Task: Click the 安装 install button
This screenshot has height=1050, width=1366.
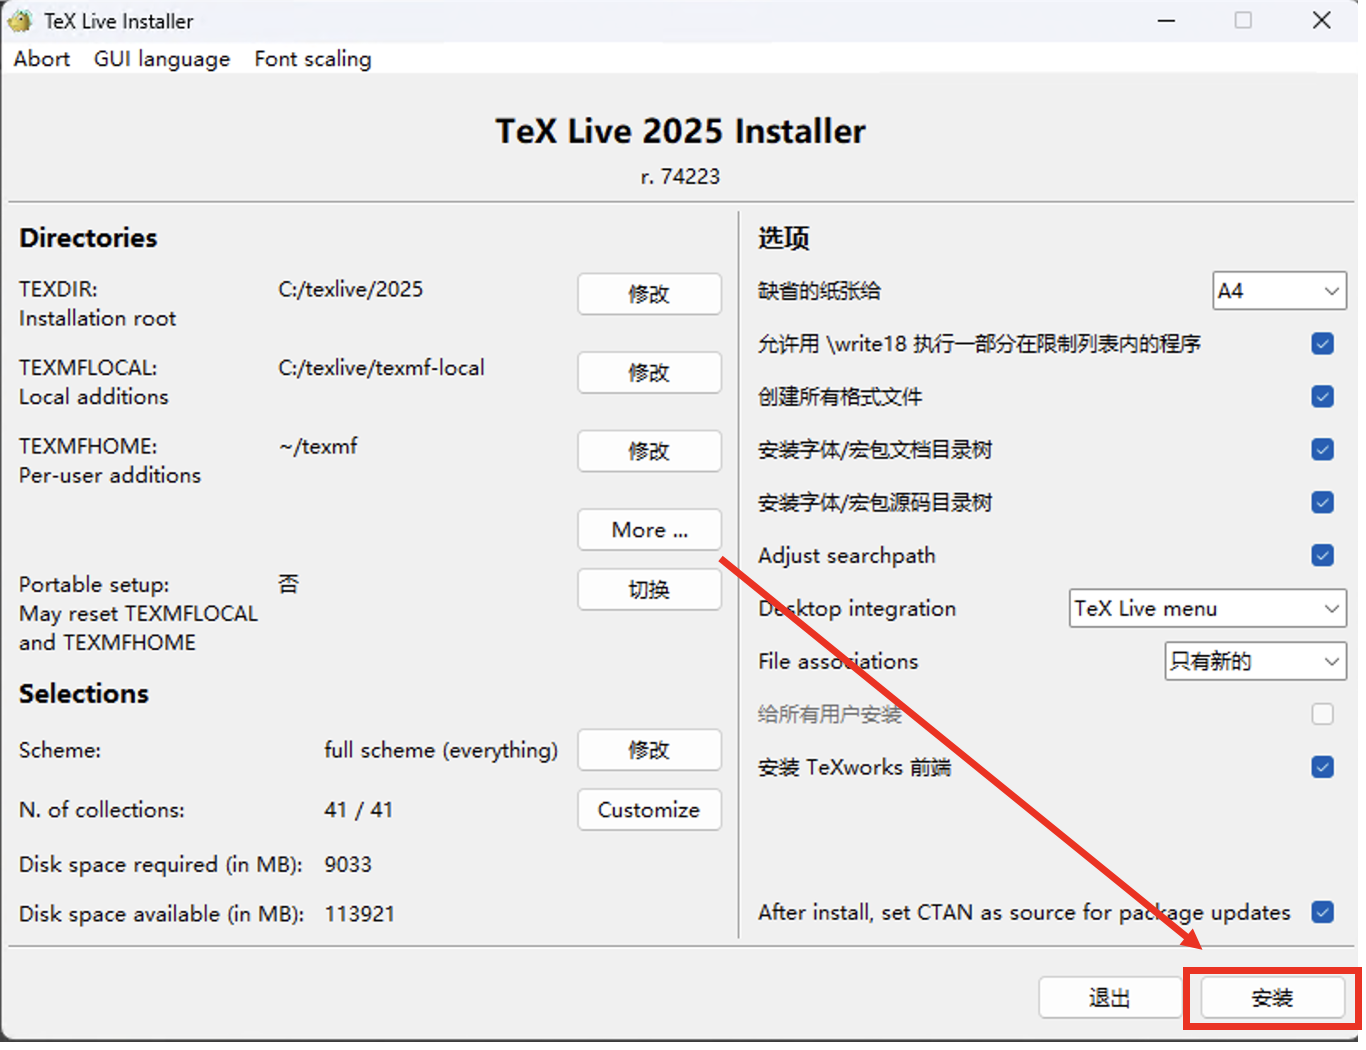Action: coord(1272,998)
